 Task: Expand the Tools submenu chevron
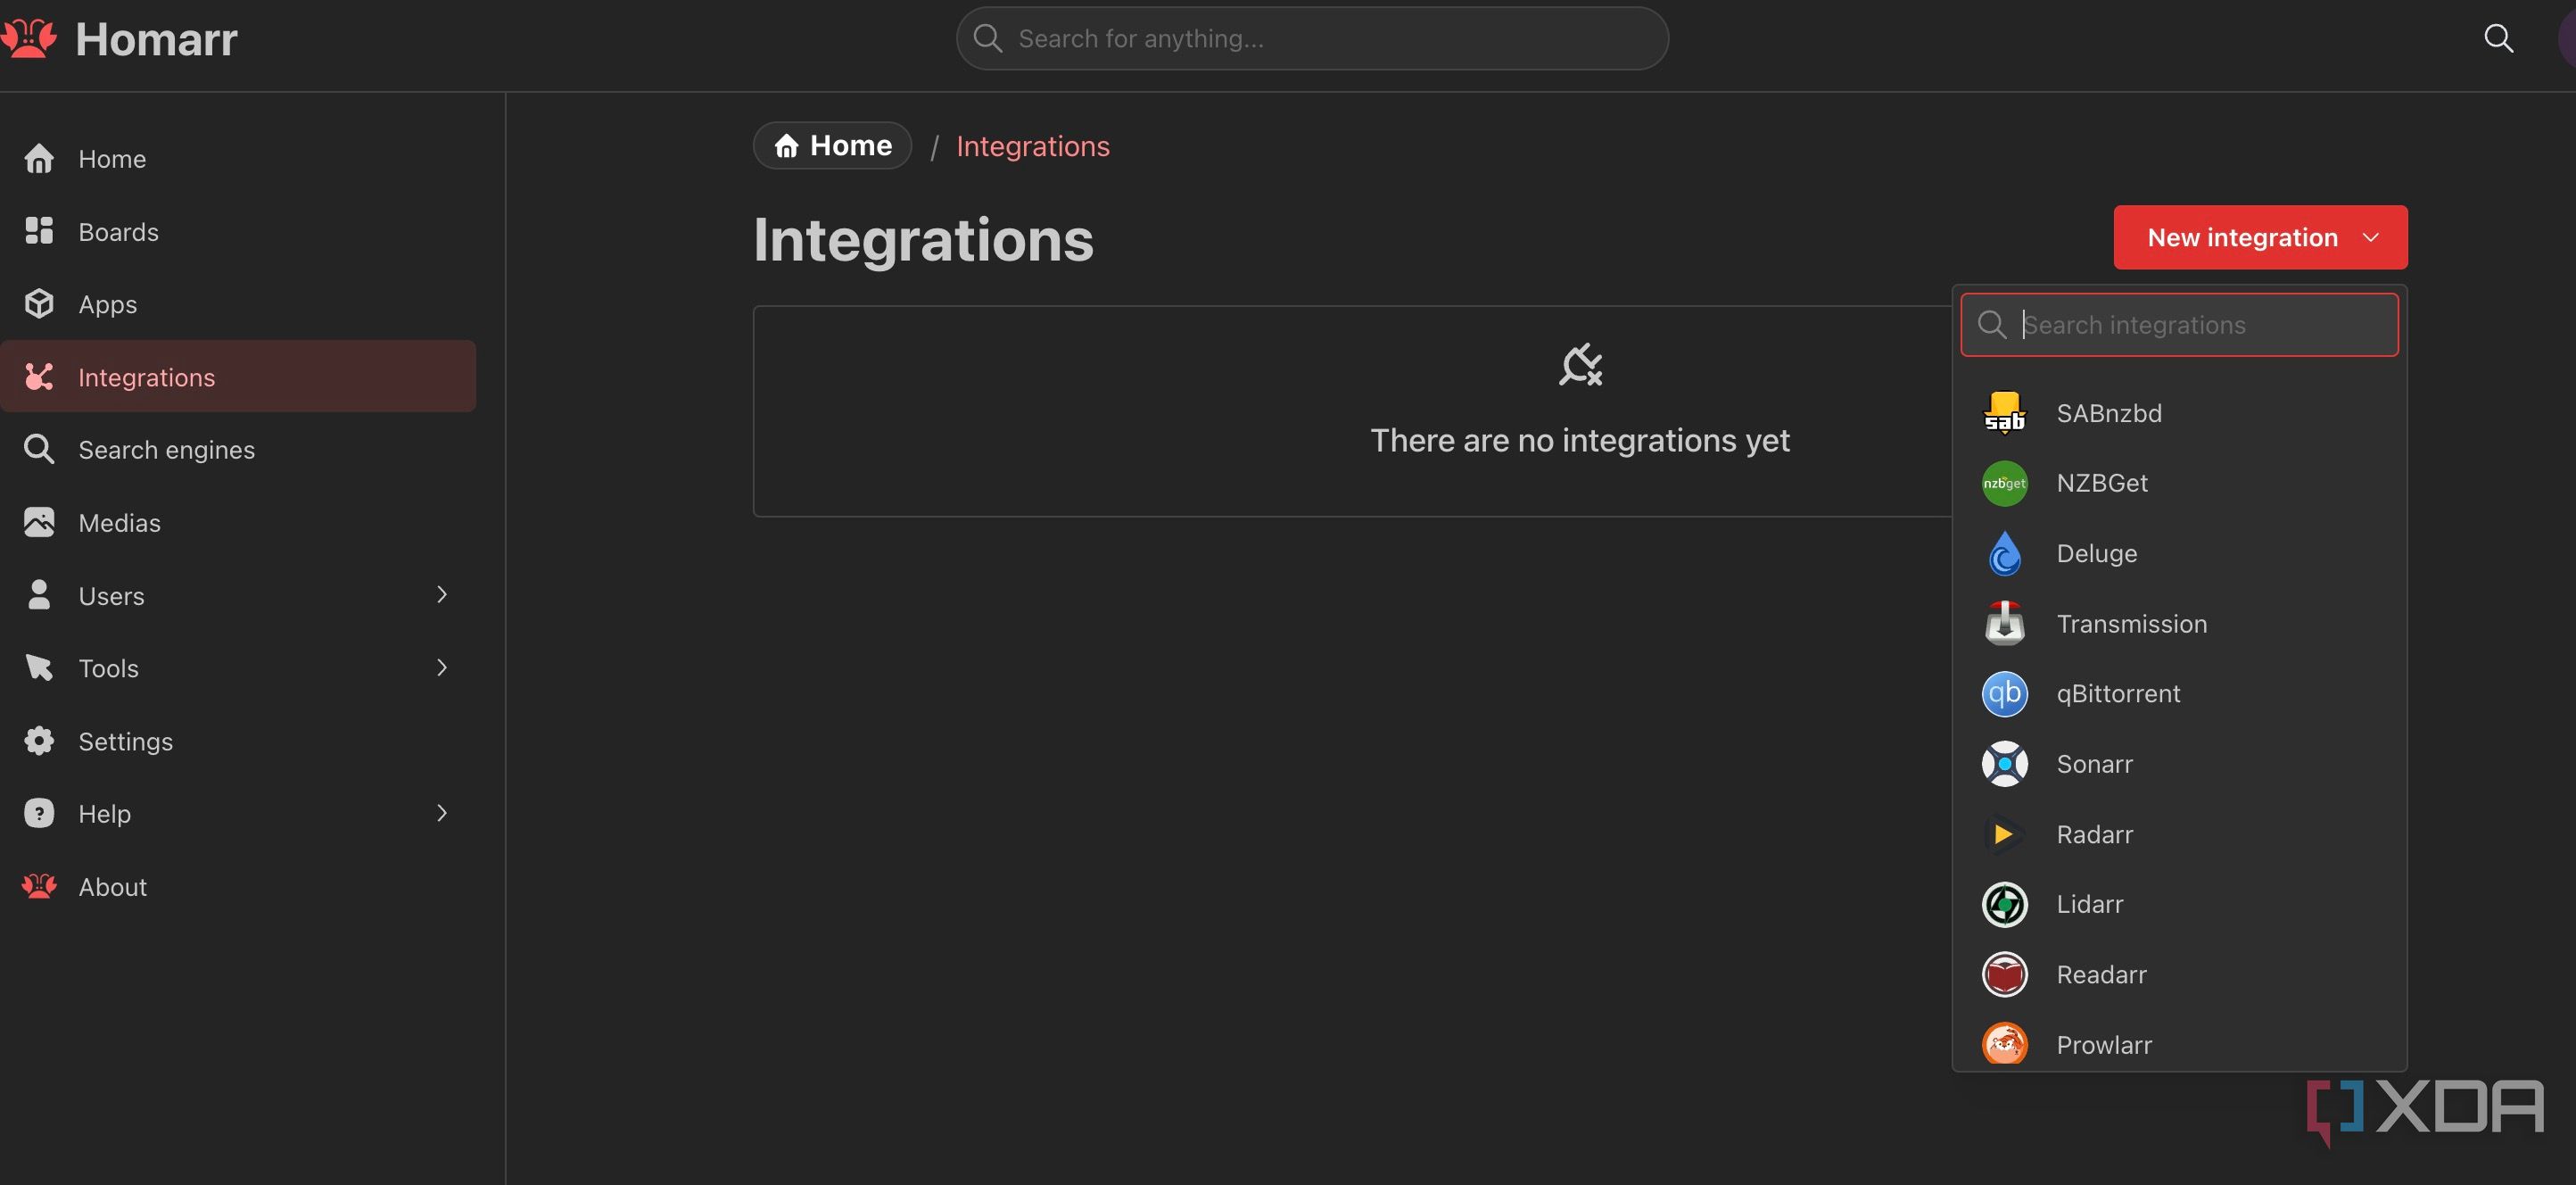[x=442, y=668]
